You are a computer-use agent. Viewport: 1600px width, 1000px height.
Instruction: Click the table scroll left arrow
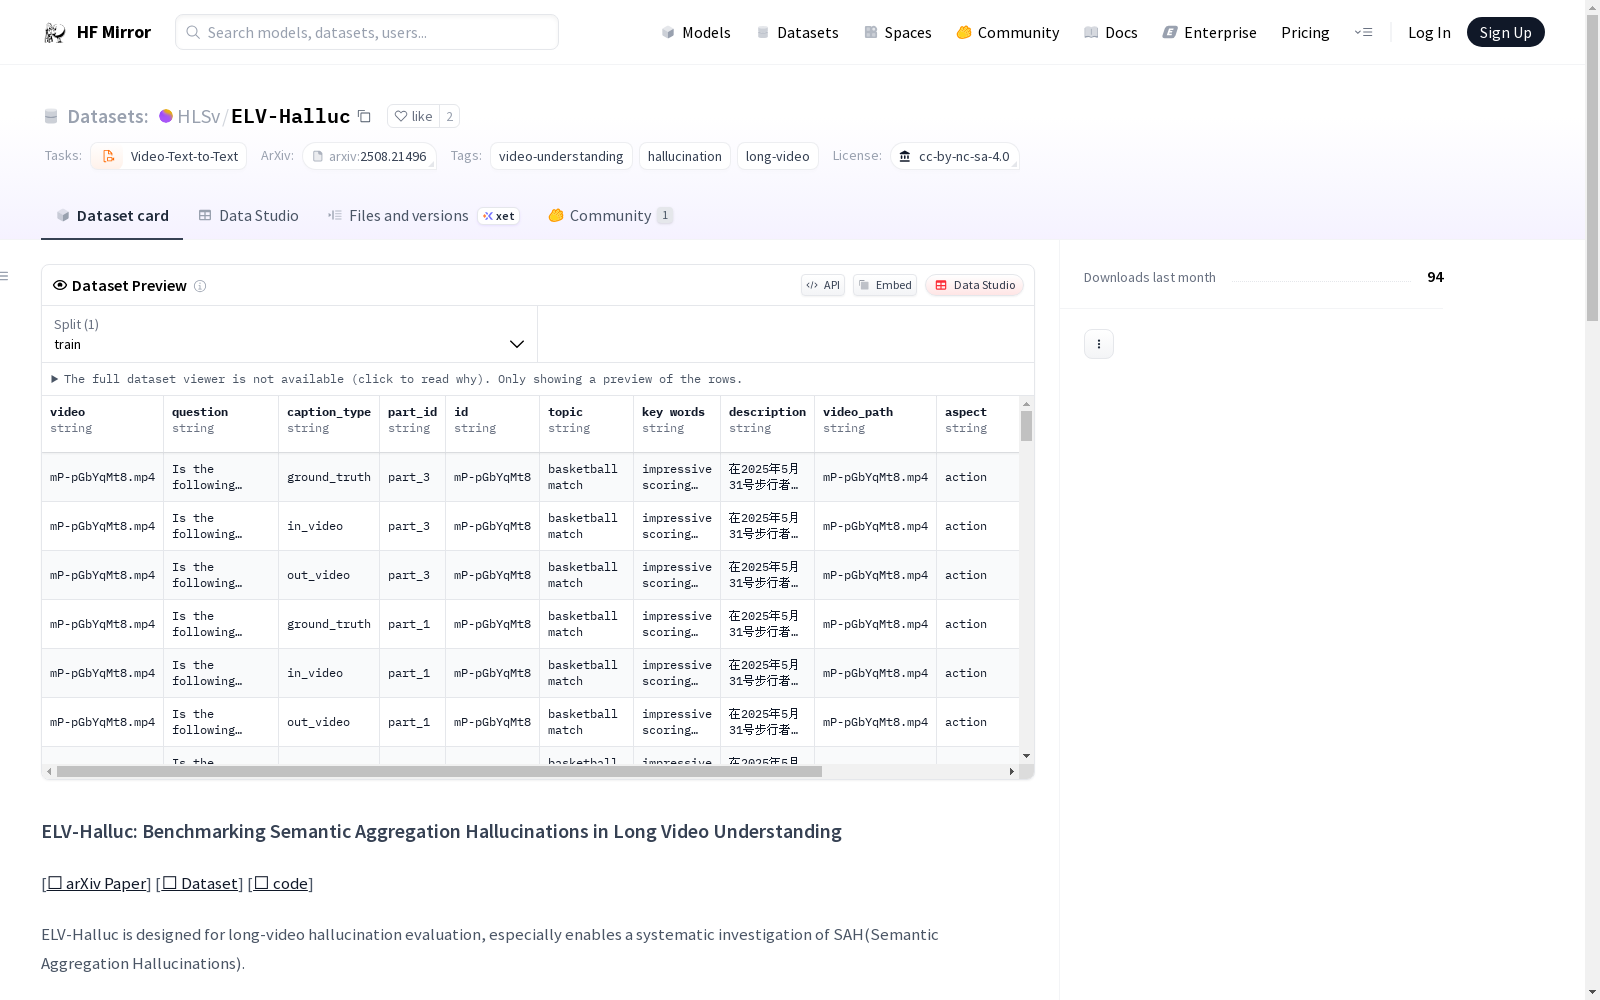49,772
